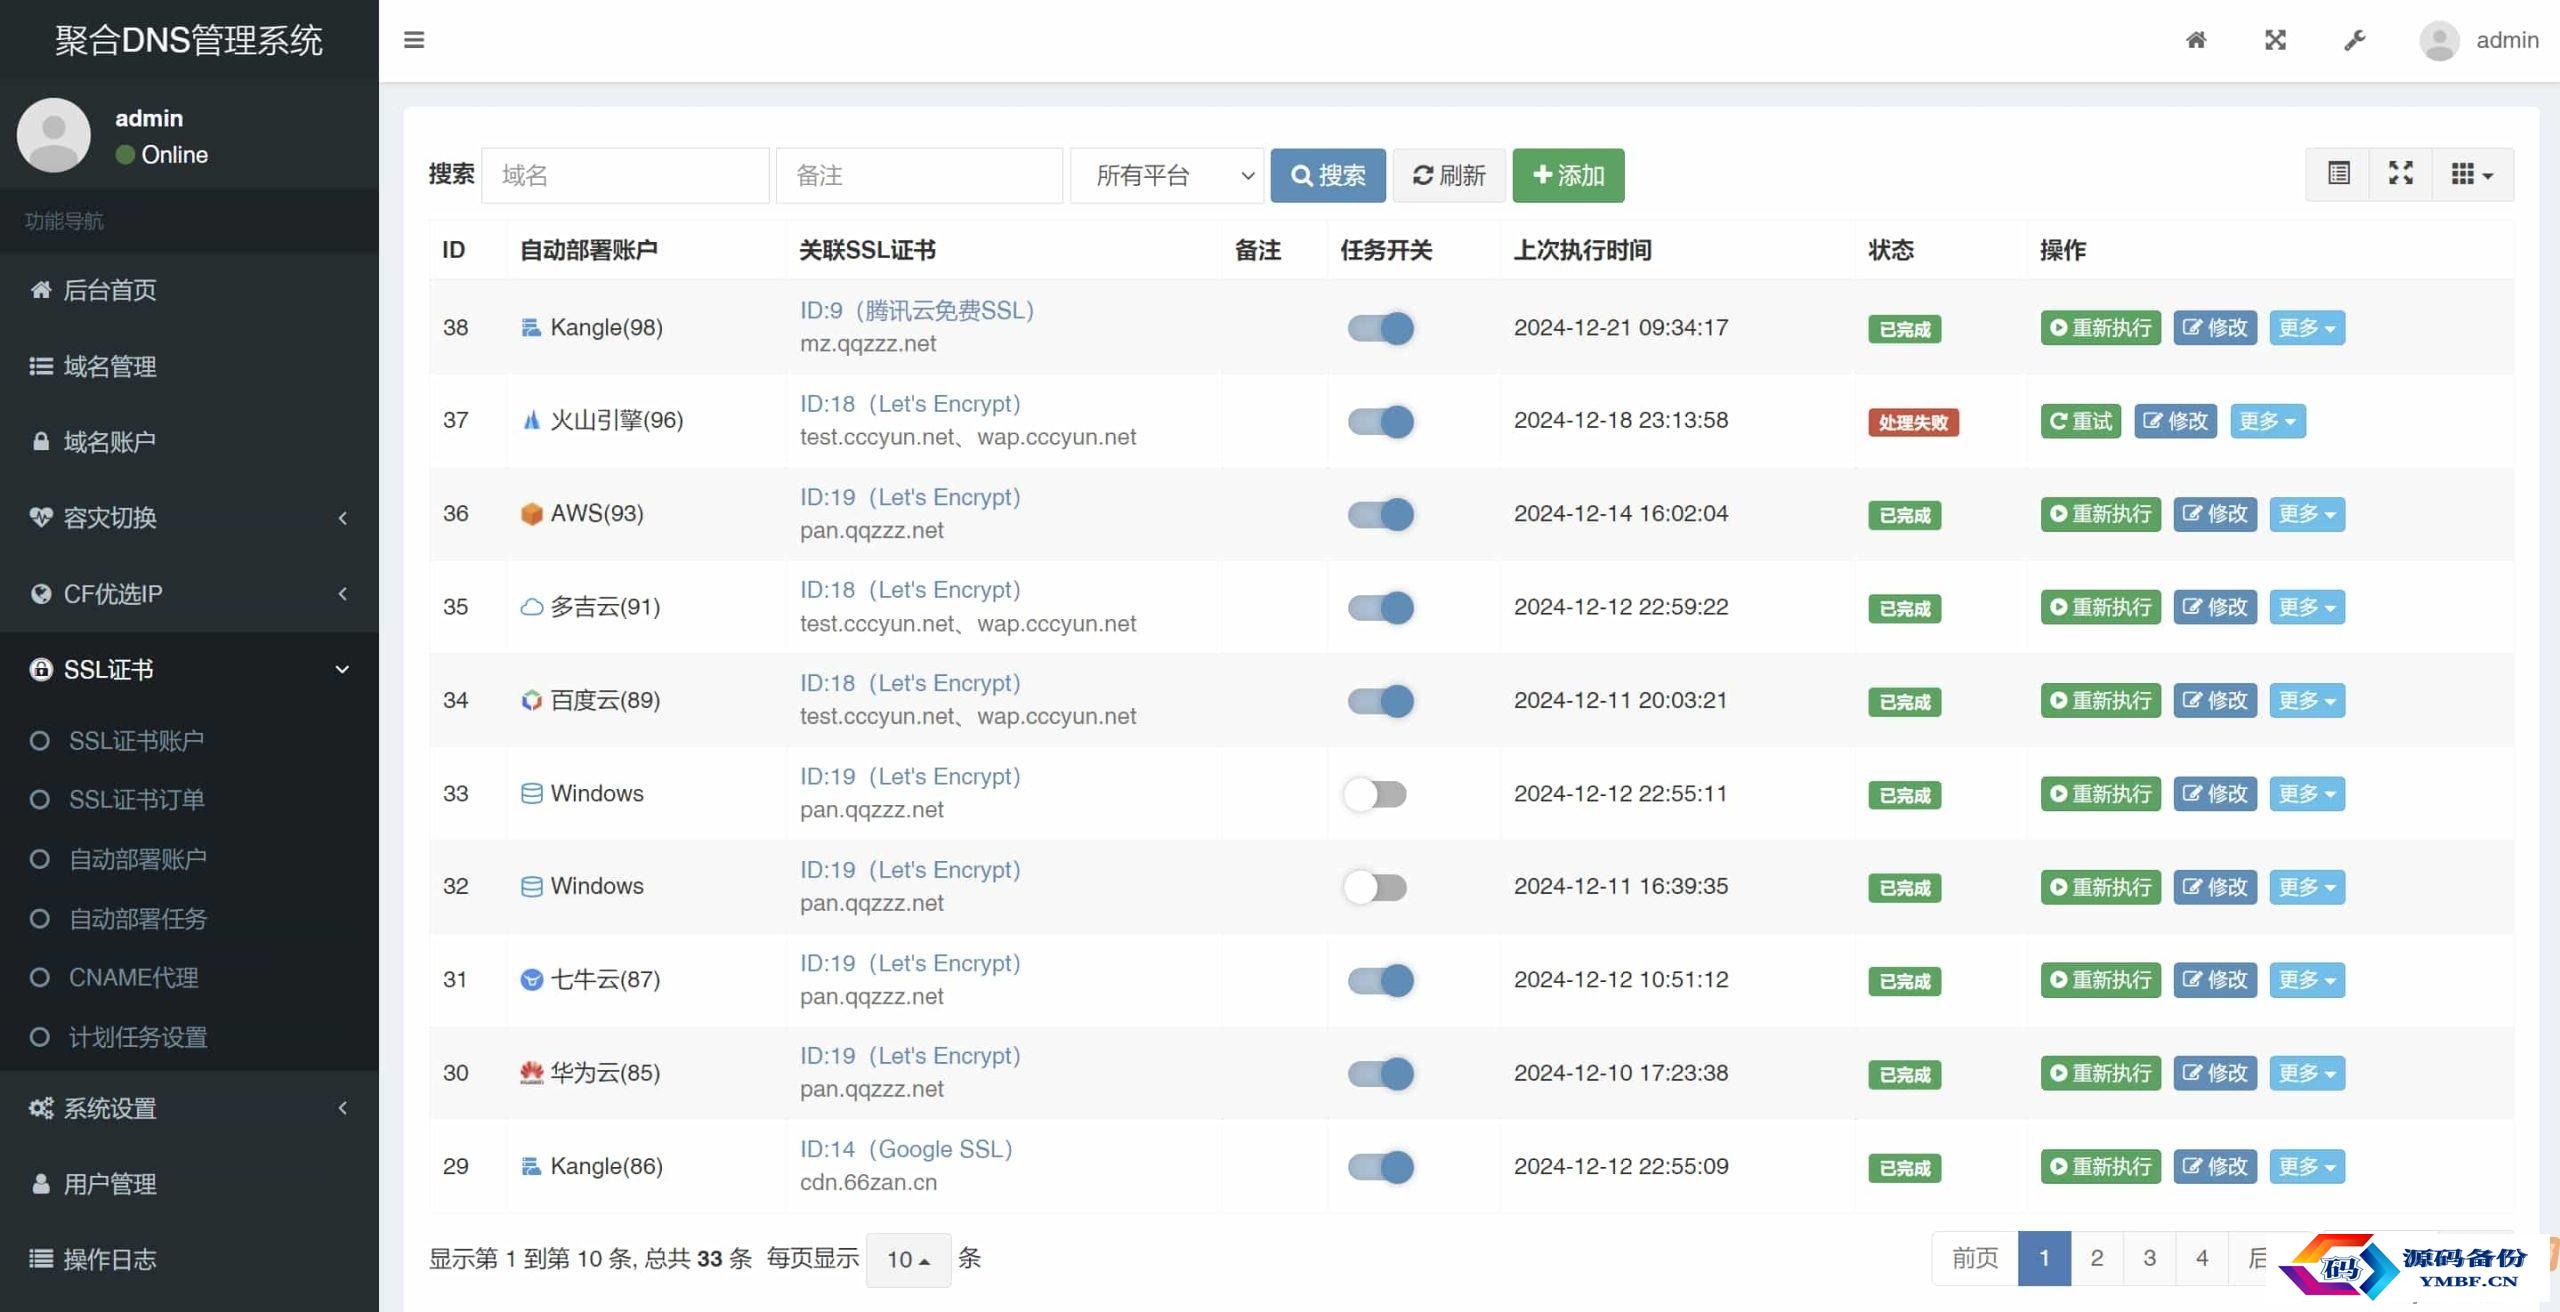
Task: Turn off task switch for 多吉云(91)
Action: [x=1380, y=607]
